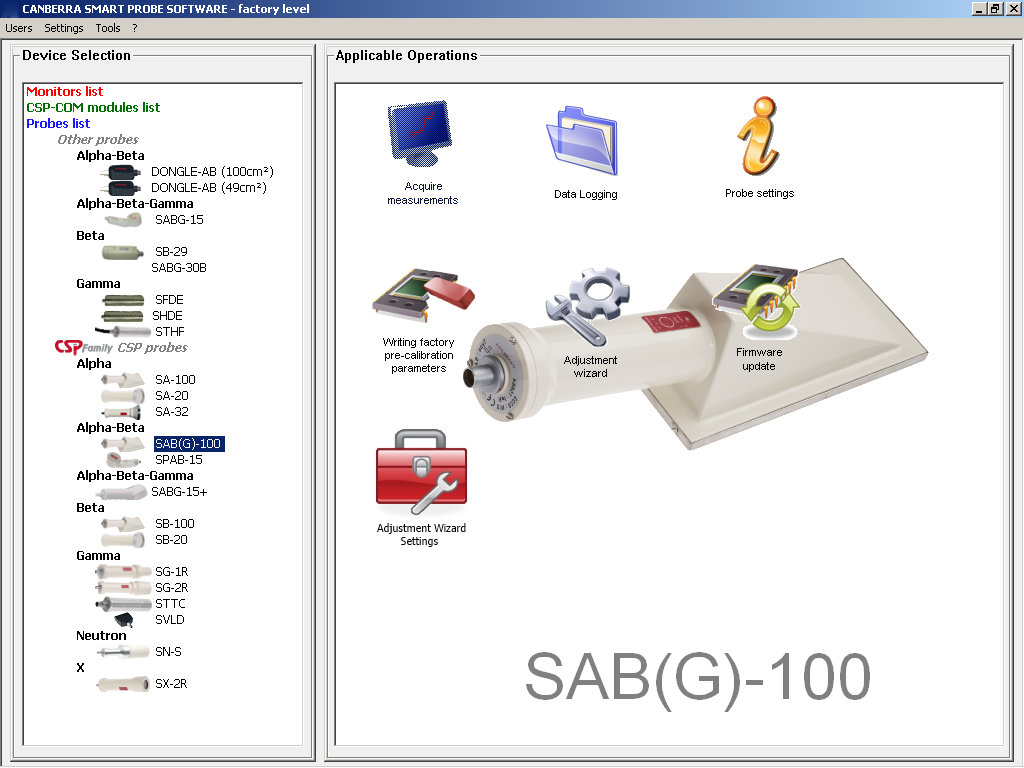Open the Users menu
Image resolution: width=1024 pixels, height=768 pixels.
click(18, 28)
